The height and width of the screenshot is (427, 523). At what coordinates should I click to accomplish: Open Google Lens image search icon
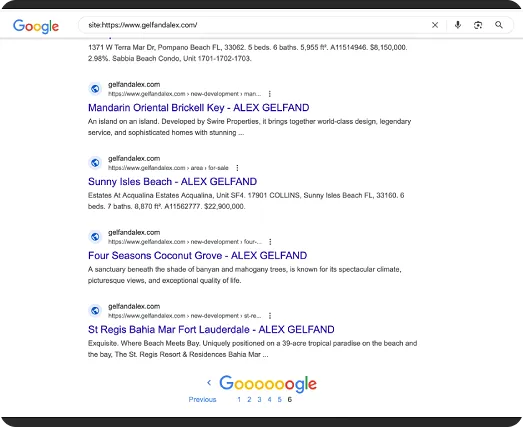click(478, 25)
